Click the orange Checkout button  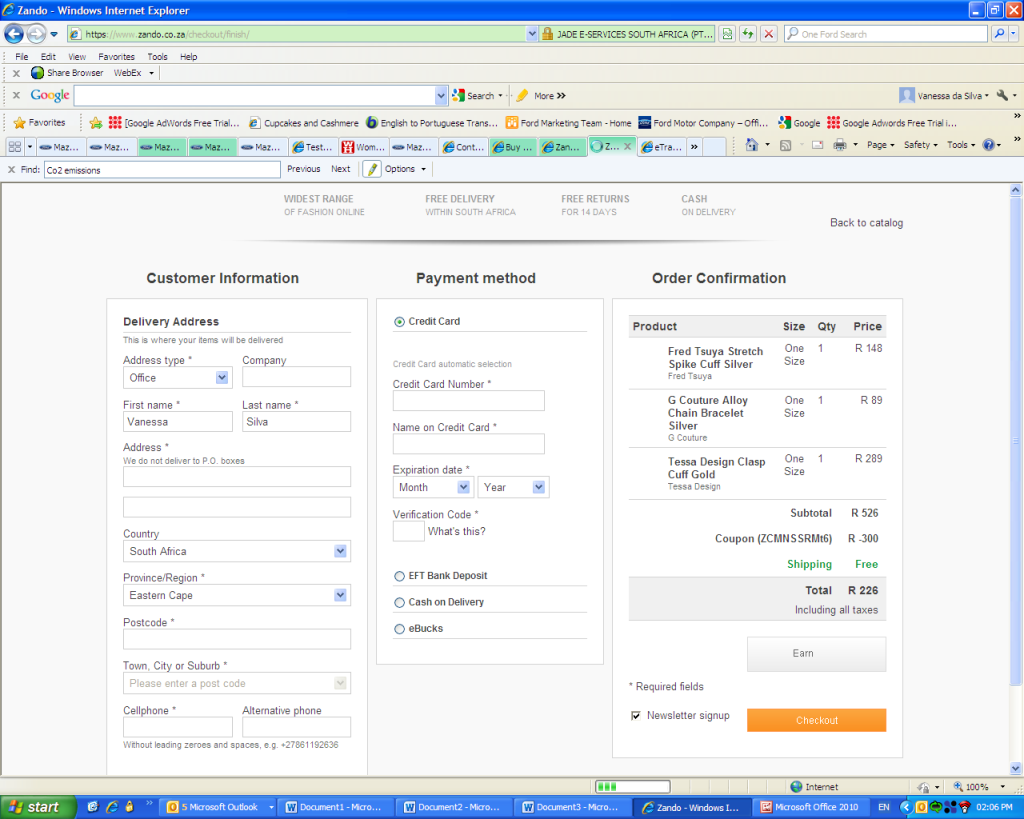coord(816,720)
